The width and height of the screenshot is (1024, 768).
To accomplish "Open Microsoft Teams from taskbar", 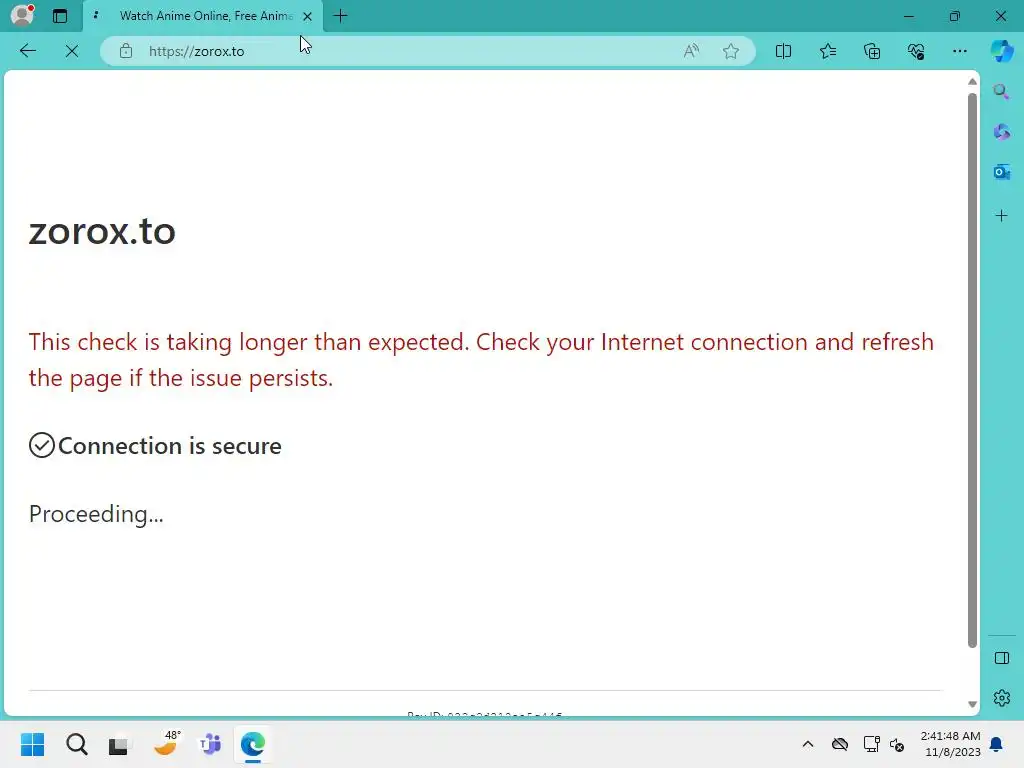I will (x=210, y=744).
